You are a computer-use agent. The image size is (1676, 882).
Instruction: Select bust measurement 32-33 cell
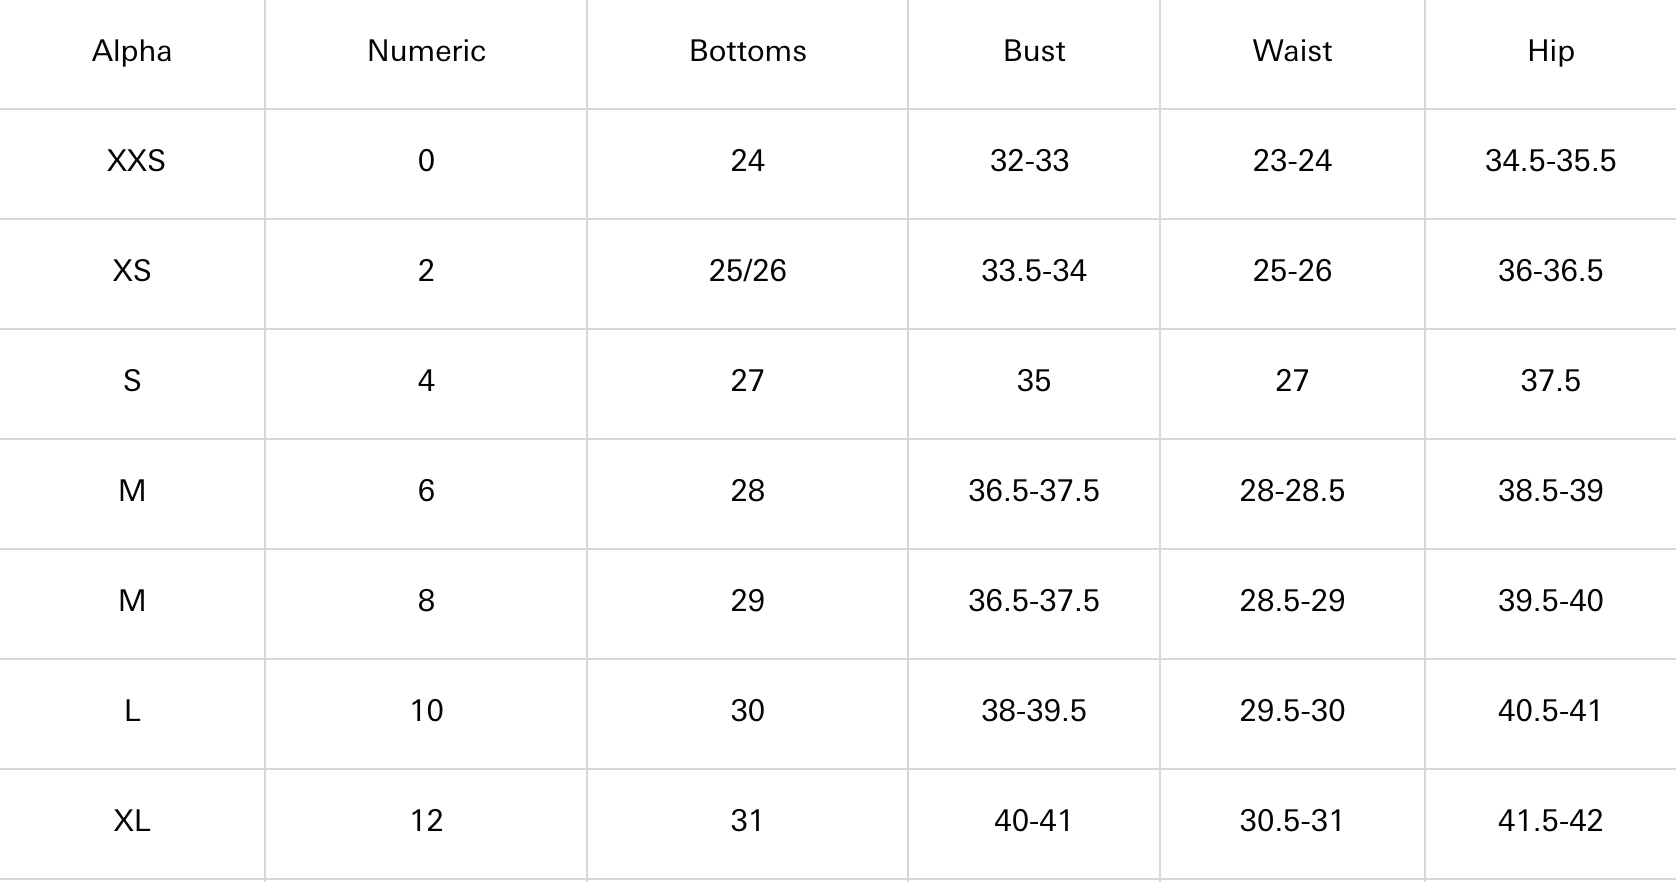[1029, 161]
